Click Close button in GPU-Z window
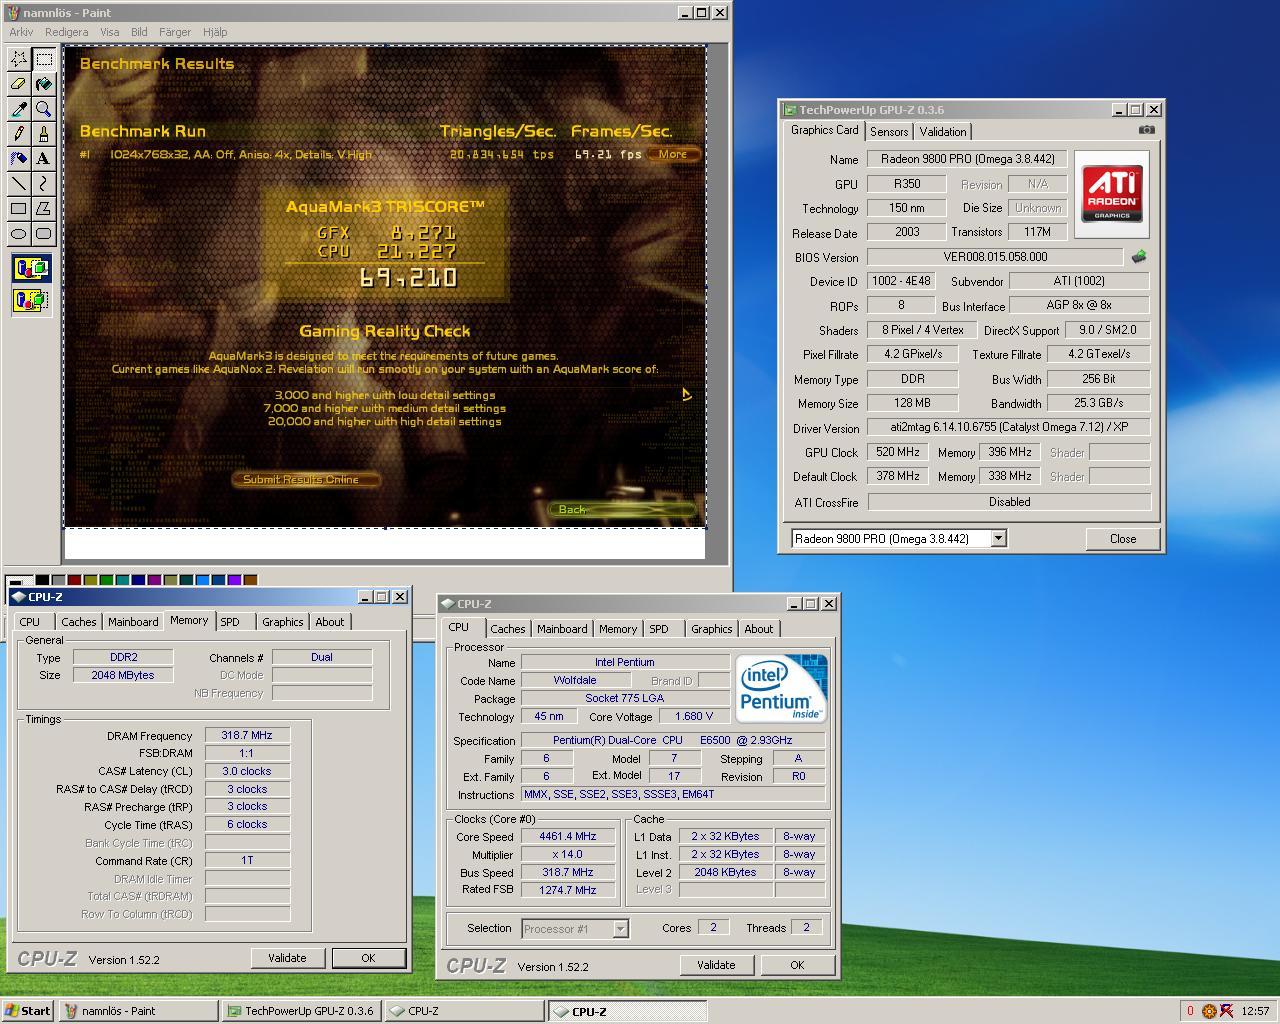The width and height of the screenshot is (1280, 1024). pos(1122,539)
